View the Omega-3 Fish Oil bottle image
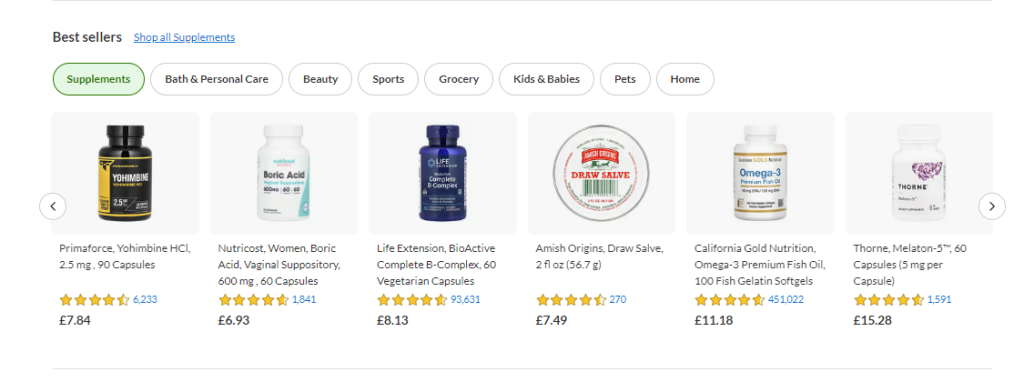 click(760, 173)
